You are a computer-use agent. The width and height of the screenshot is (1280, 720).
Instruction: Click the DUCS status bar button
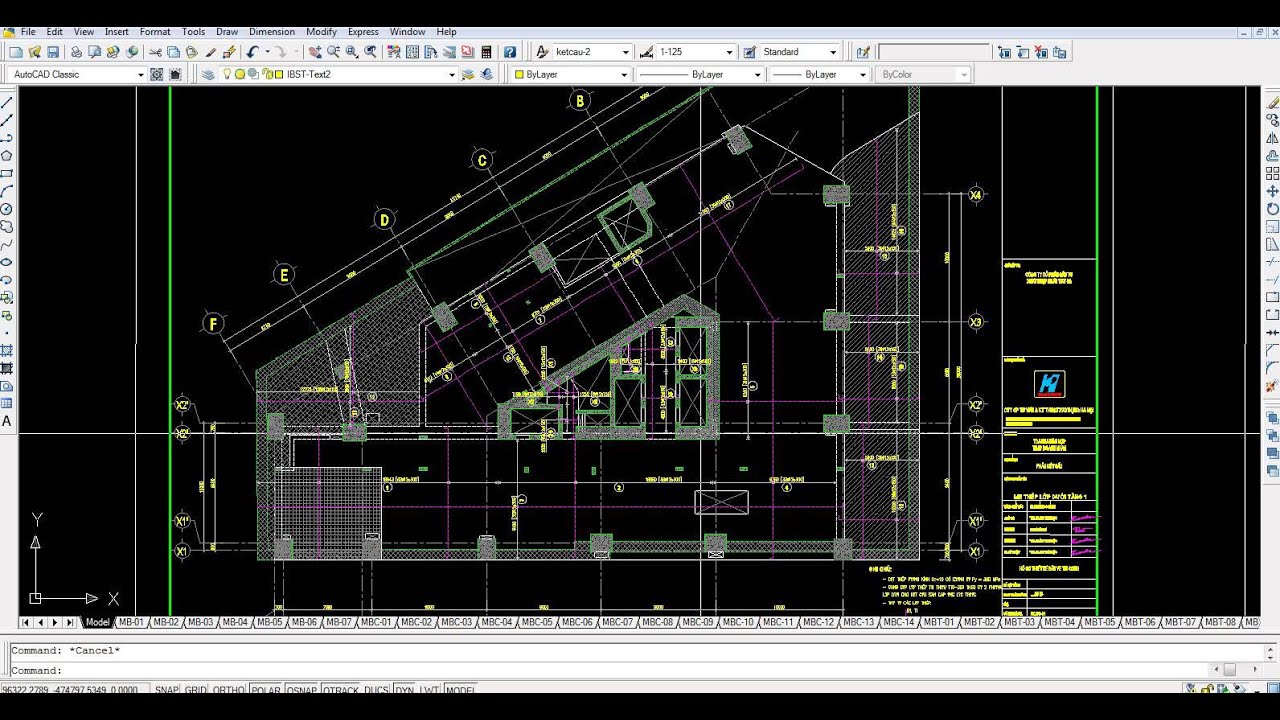[x=376, y=690]
